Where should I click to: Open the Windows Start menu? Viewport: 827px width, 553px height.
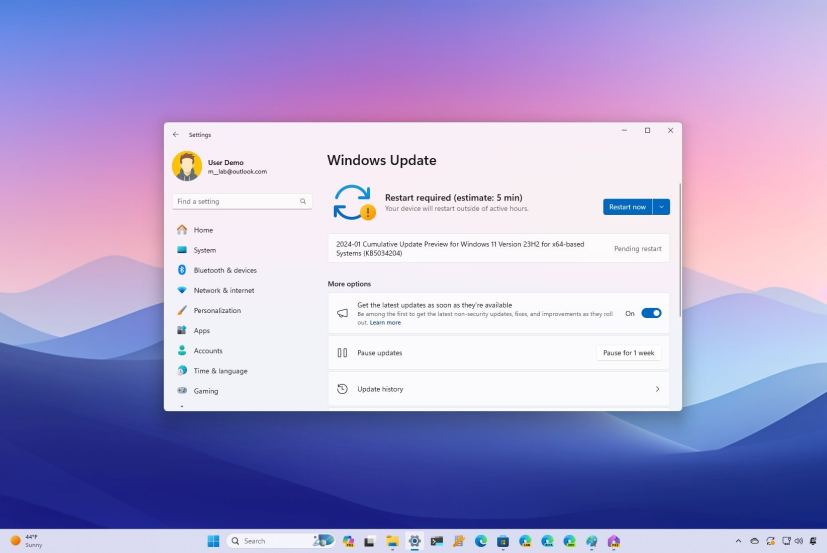coord(213,541)
